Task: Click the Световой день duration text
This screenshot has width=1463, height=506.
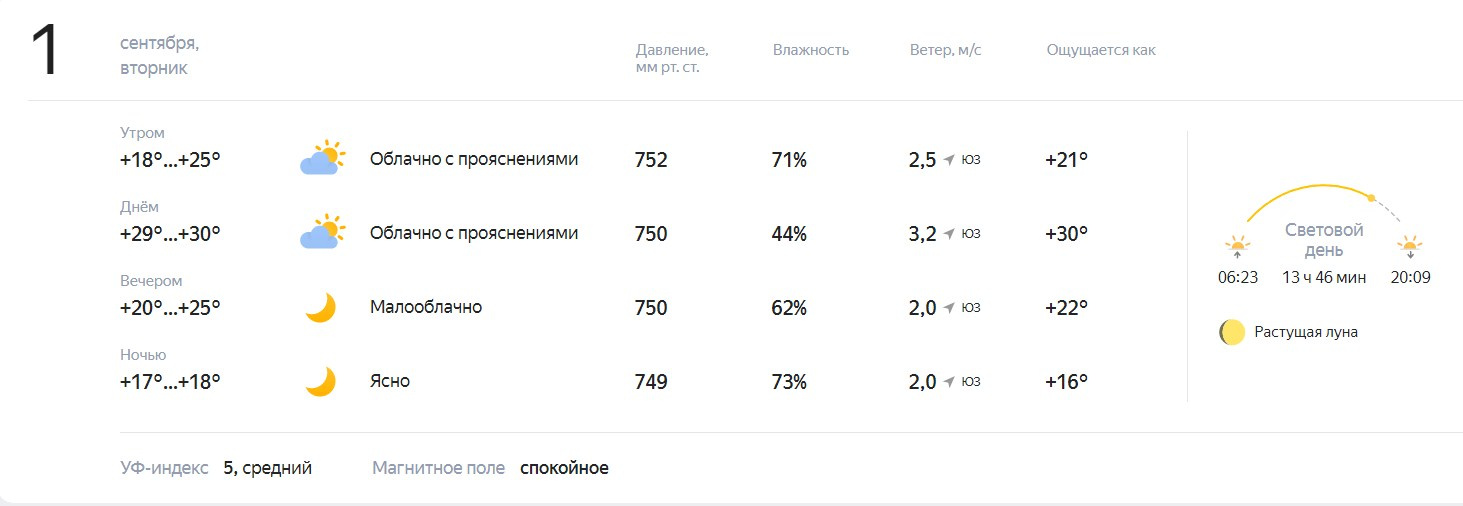Action: click(x=1324, y=278)
